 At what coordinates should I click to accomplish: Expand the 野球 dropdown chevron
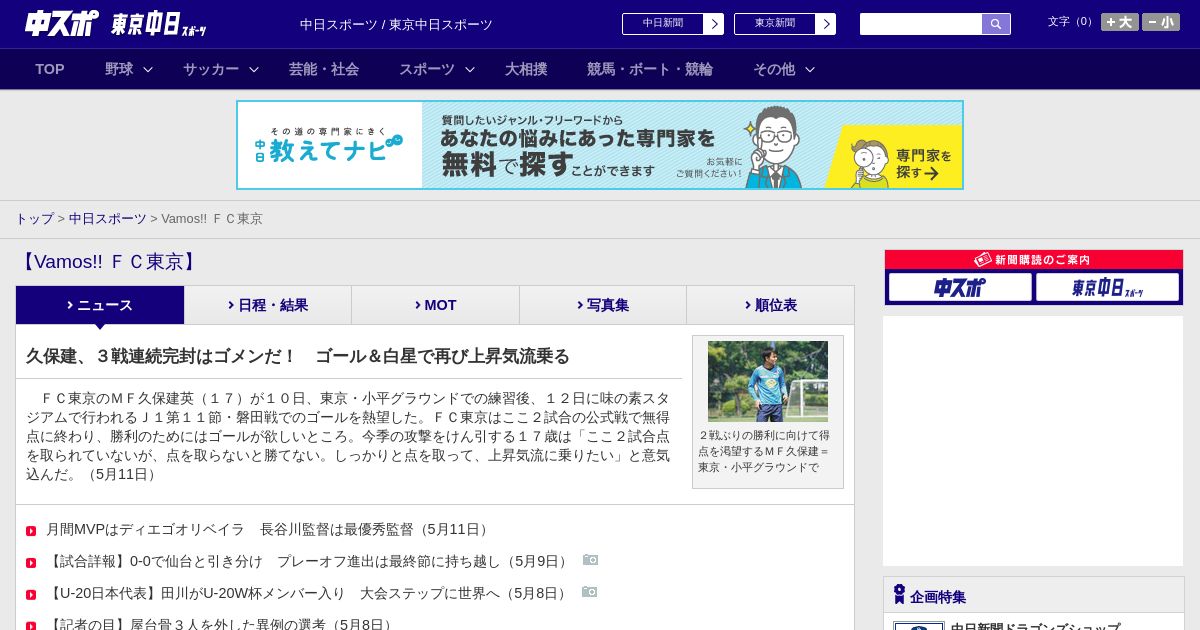[x=148, y=70]
